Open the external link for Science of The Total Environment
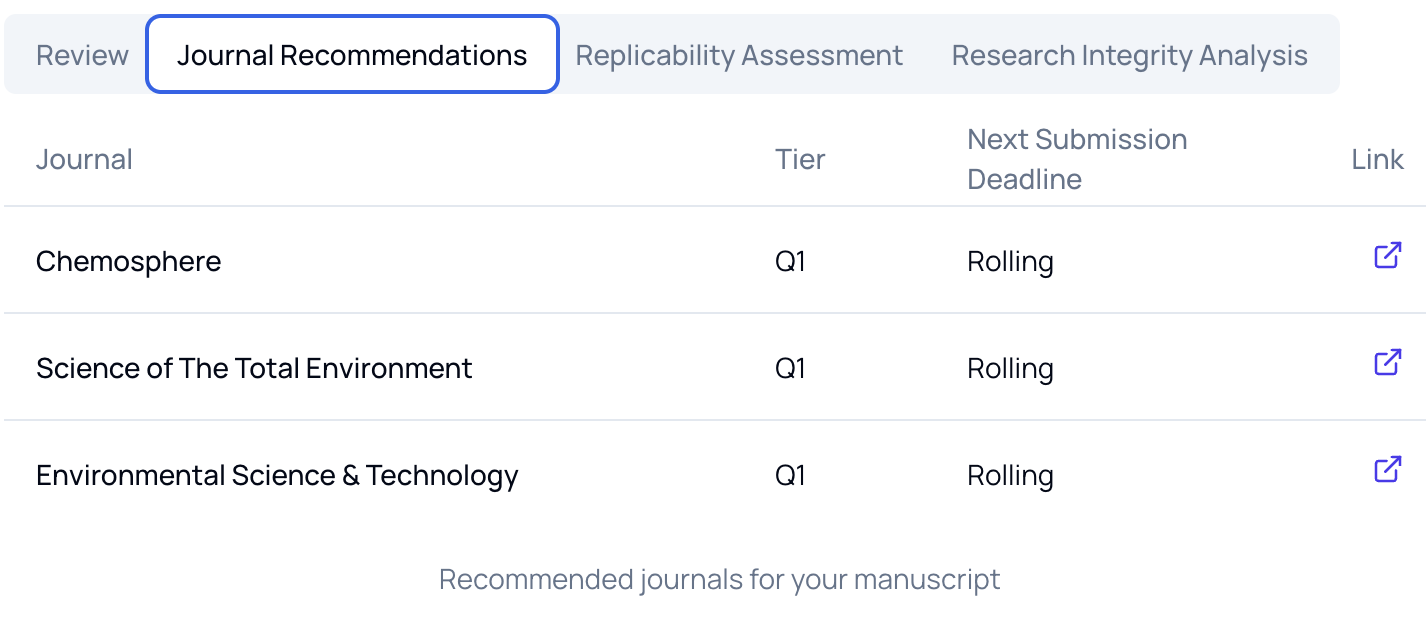1426x622 pixels. pyautogui.click(x=1386, y=362)
